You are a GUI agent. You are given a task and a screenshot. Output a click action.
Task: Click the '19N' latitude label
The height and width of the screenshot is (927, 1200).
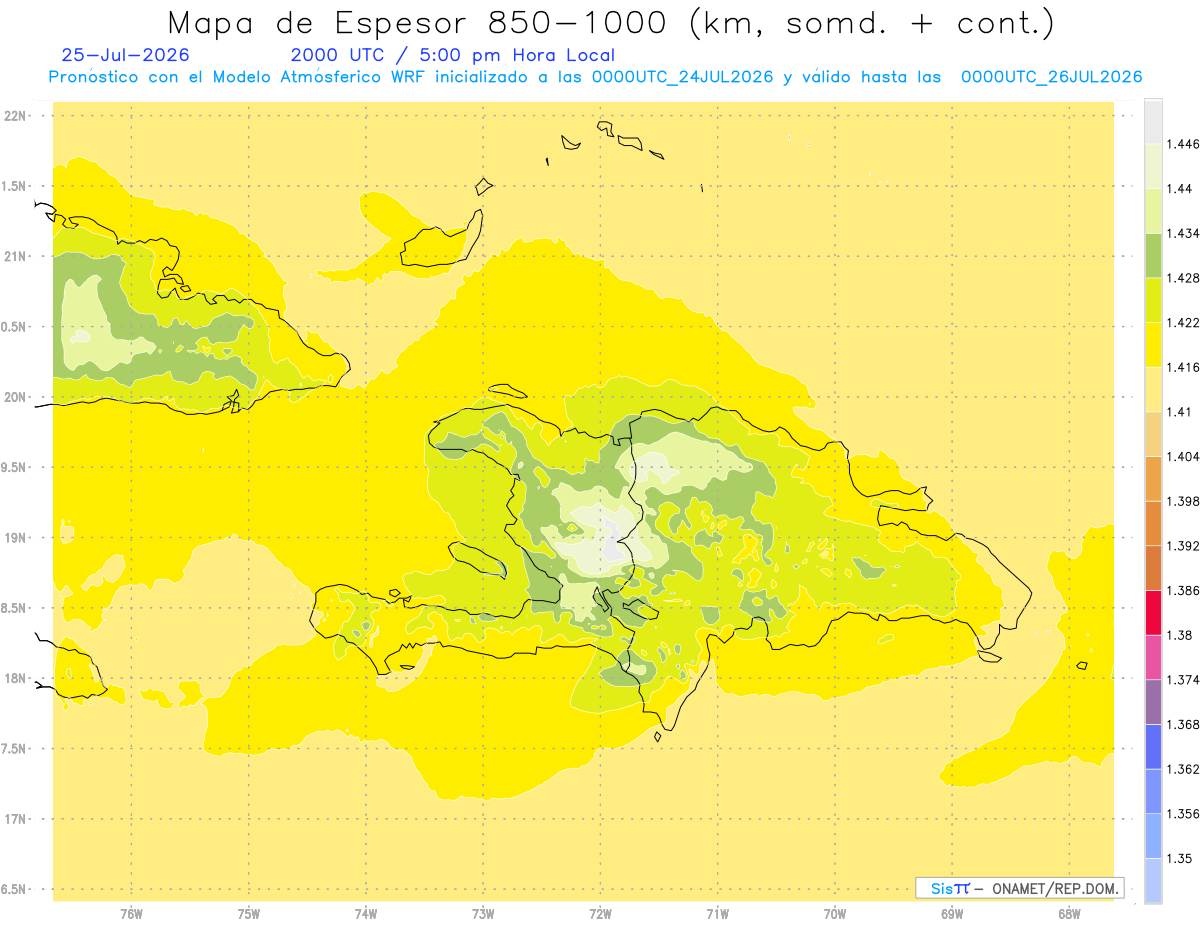click(14, 538)
